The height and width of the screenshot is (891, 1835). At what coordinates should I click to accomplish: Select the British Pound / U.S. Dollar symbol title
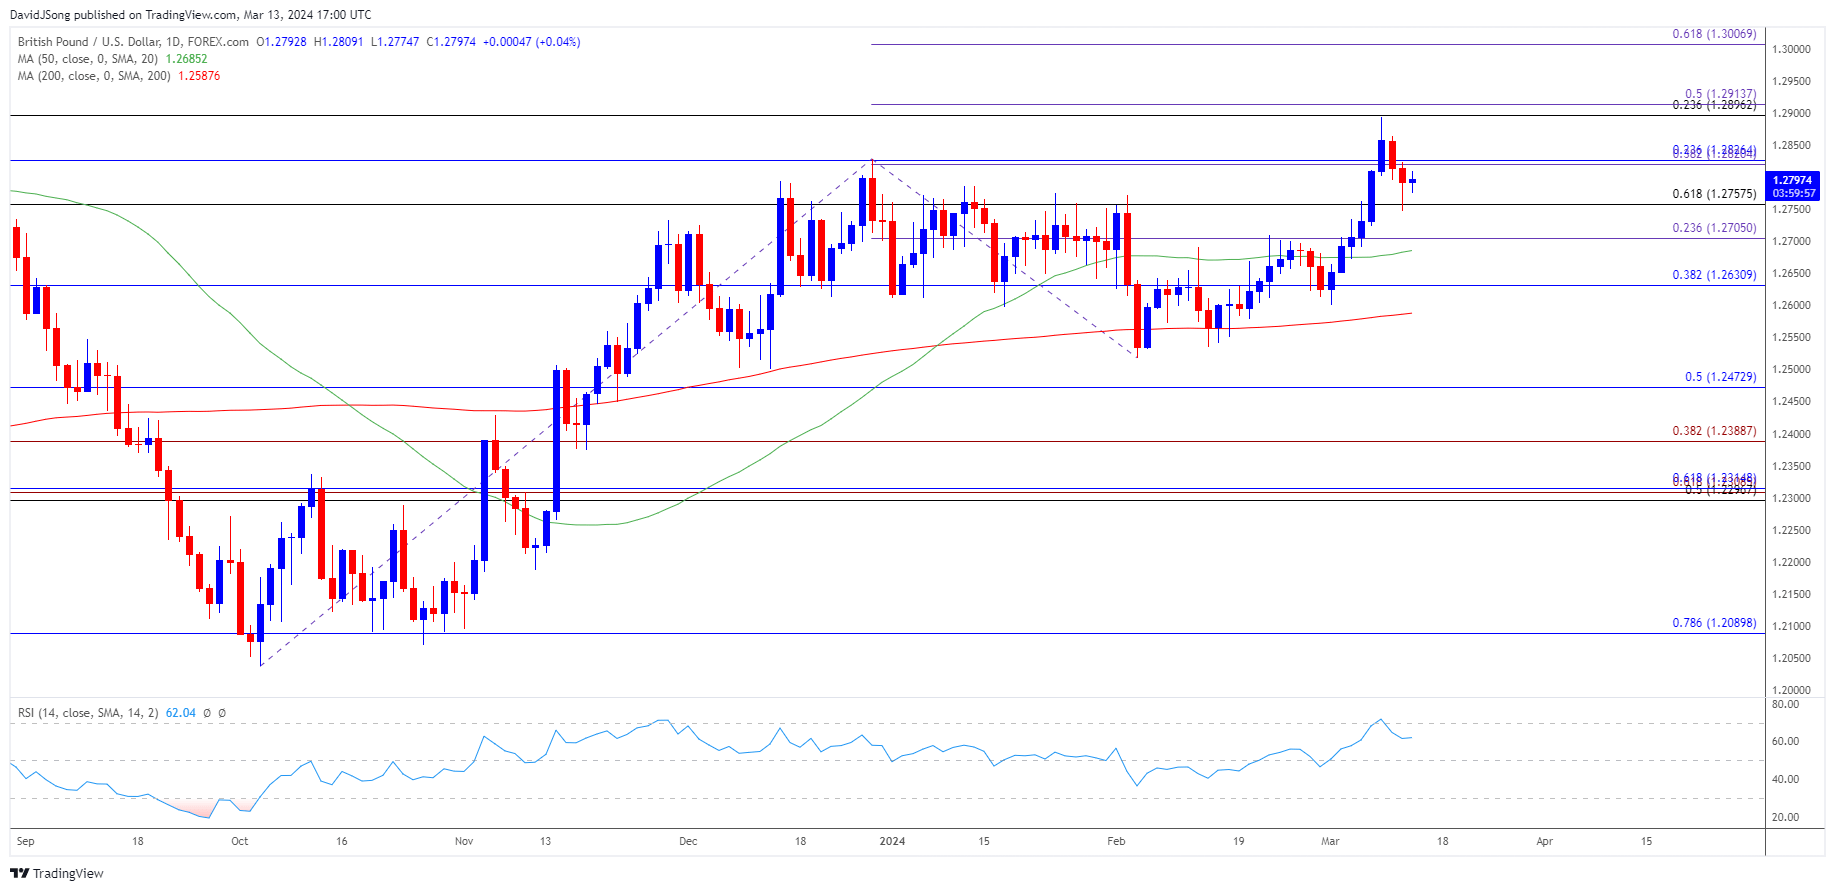click(x=133, y=42)
